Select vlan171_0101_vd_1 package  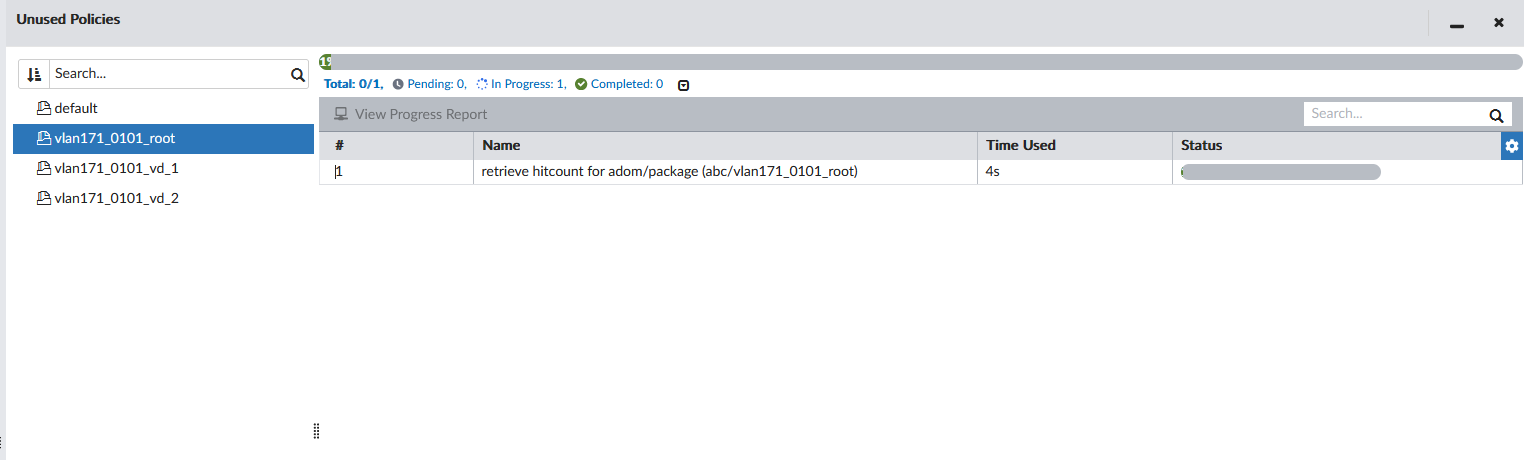tap(163, 168)
